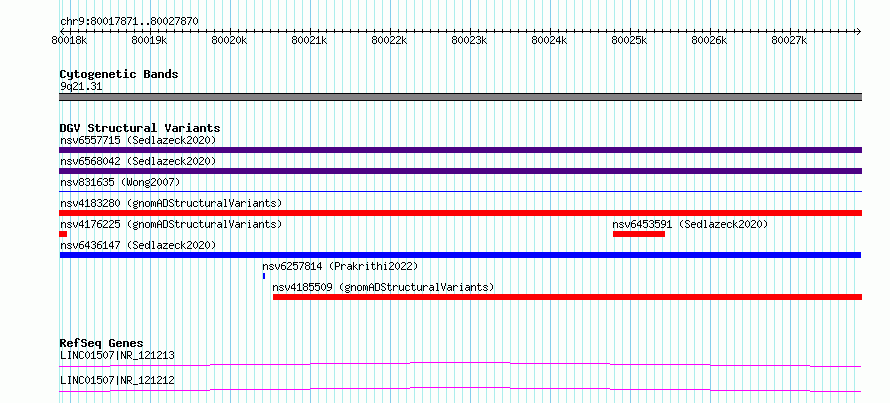890x403 pixels.
Task: Open the nsv6453591 (Sedlazeck2020) label
Action: pos(690,224)
